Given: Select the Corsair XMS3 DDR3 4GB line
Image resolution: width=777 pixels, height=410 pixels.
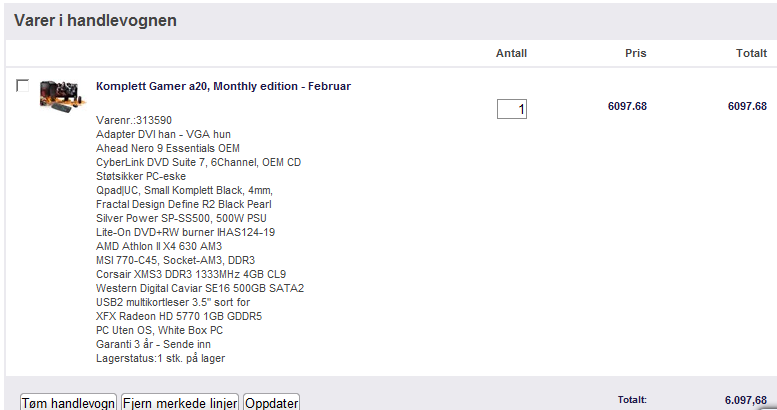Looking at the screenshot, I should 191,274.
